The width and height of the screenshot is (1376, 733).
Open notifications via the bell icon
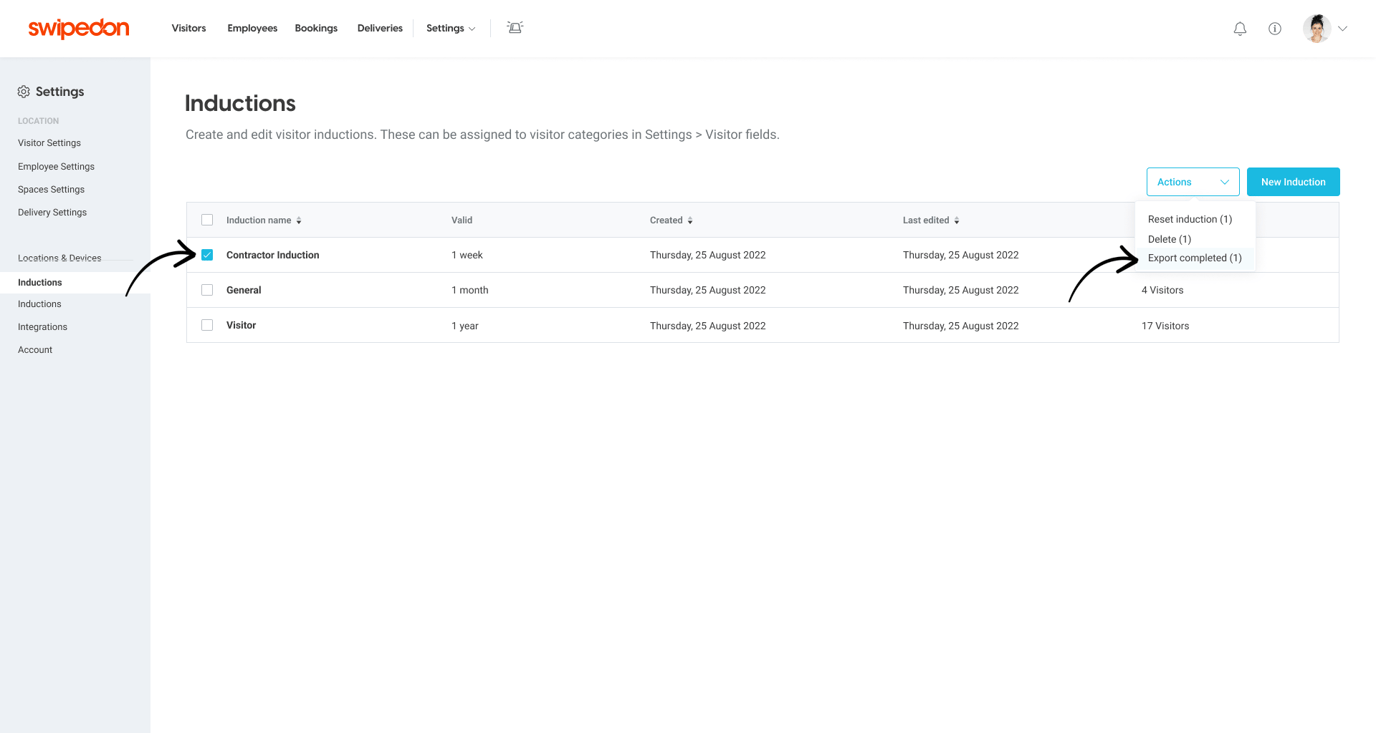1239,28
